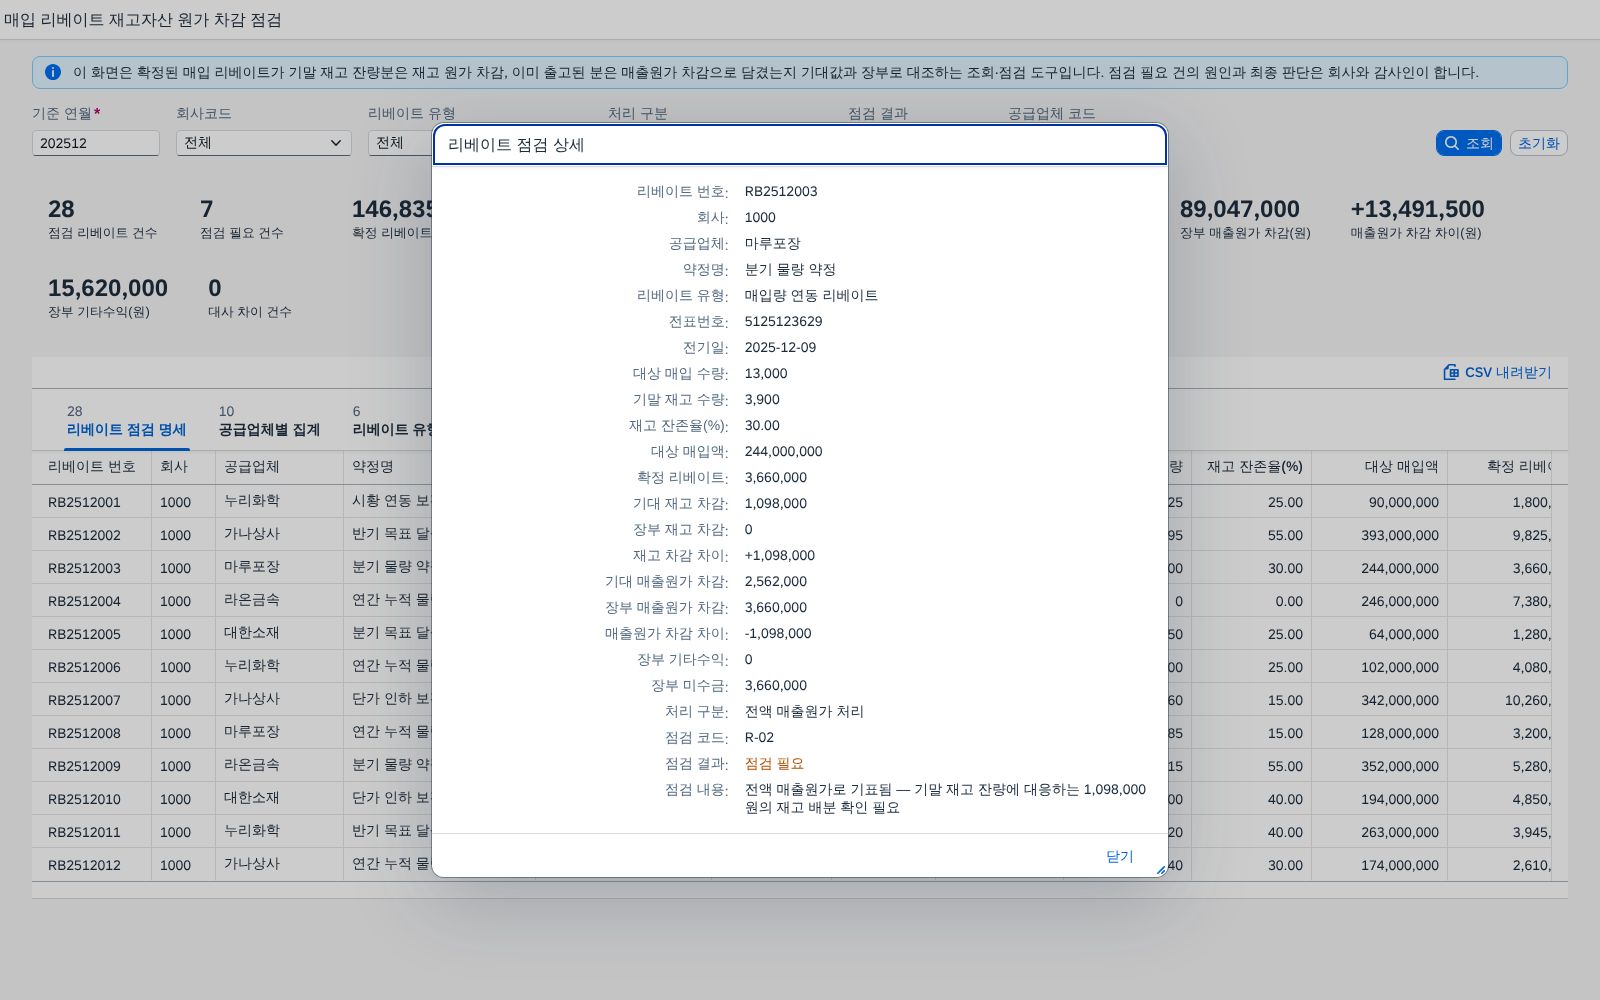Click the 대한소재 supplier cell in row RB2512010

click(x=252, y=798)
